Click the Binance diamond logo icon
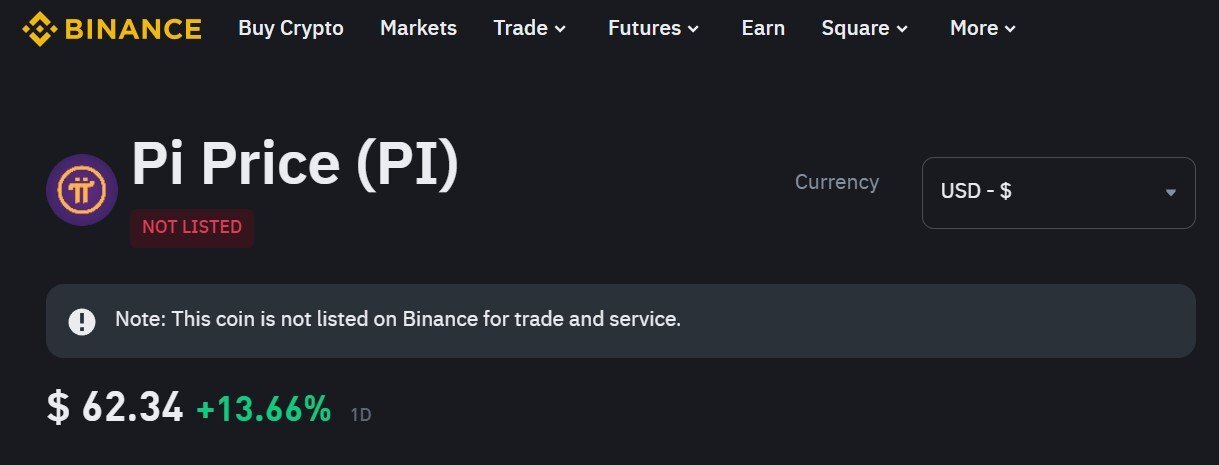Screen dimensions: 1219x465 pyautogui.click(x=39, y=29)
